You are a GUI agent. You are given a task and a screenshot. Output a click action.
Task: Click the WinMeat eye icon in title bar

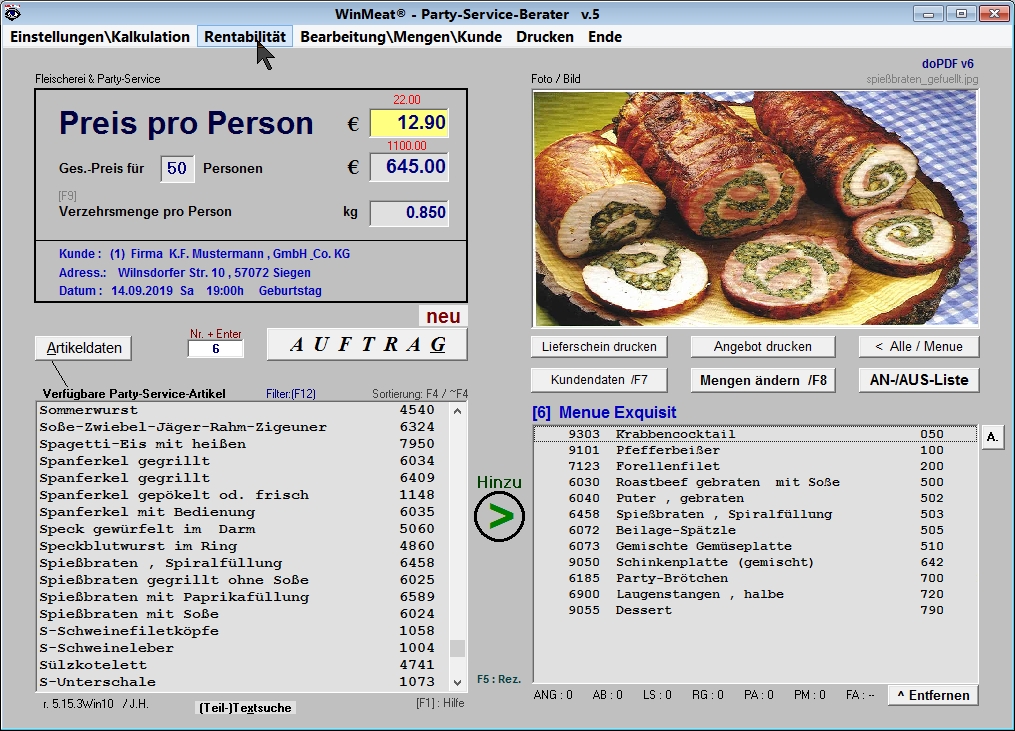pyautogui.click(x=12, y=14)
